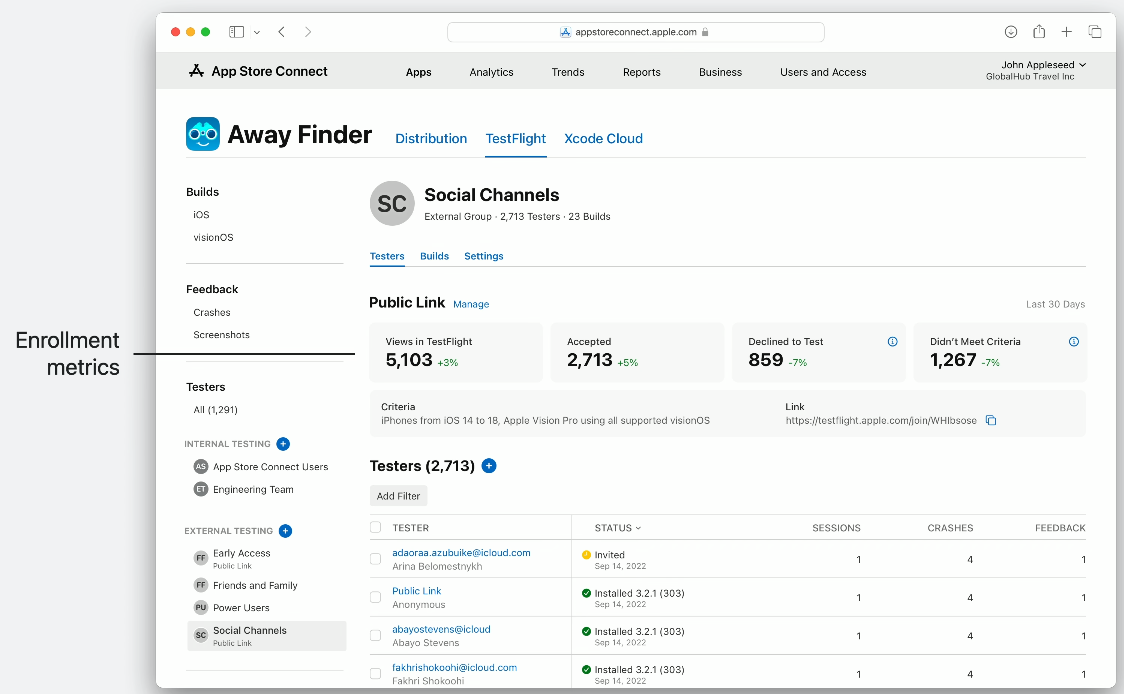Viewport: 1124px width, 694px height.
Task: Open tester abayostevens@icloud
Action: (x=441, y=629)
